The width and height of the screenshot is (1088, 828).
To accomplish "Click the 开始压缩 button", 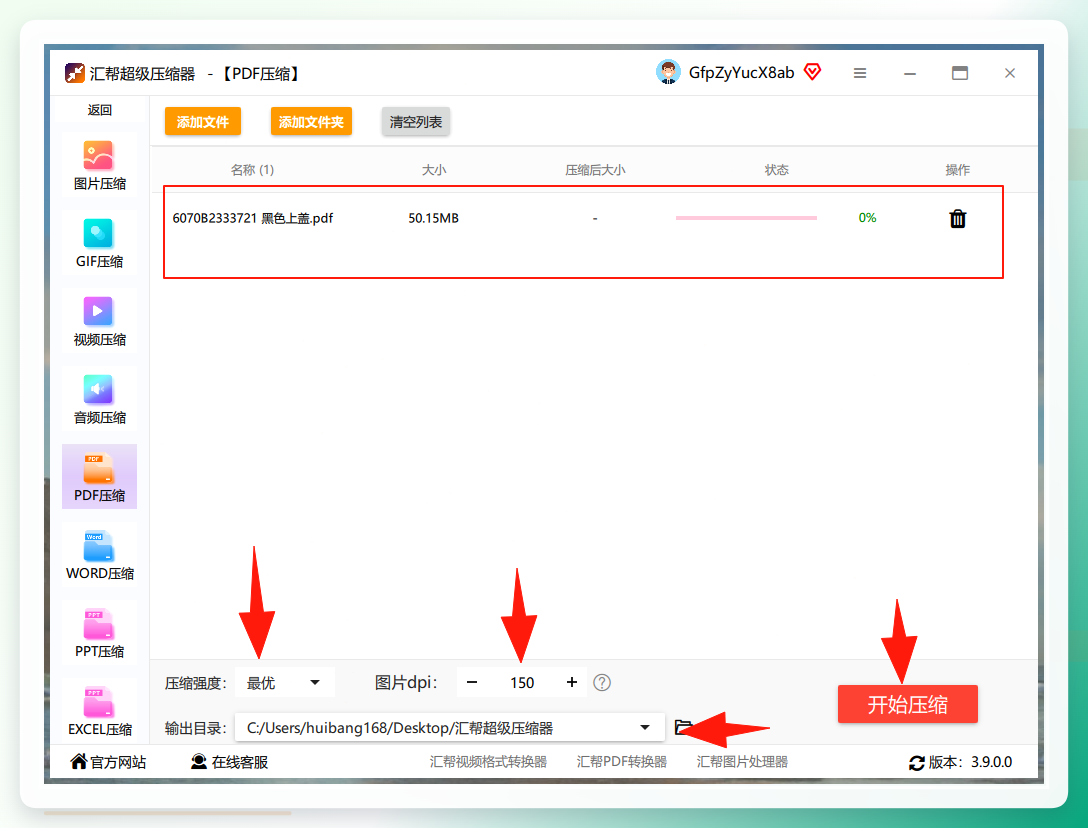I will pos(908,704).
